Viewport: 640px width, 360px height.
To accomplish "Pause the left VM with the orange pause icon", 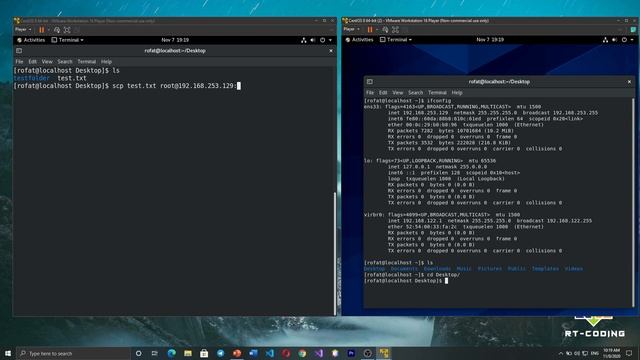I will pos(42,30).
